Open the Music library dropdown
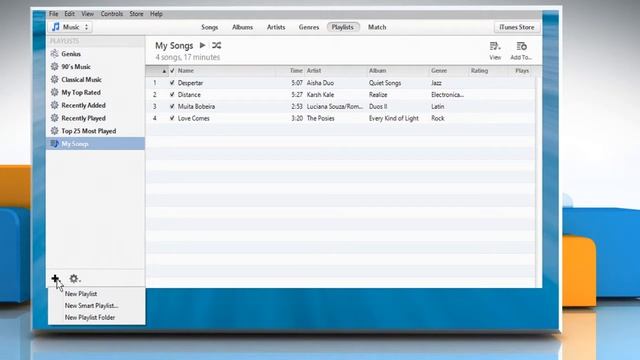Screen dimensions: 640x360 [x=71, y=27]
